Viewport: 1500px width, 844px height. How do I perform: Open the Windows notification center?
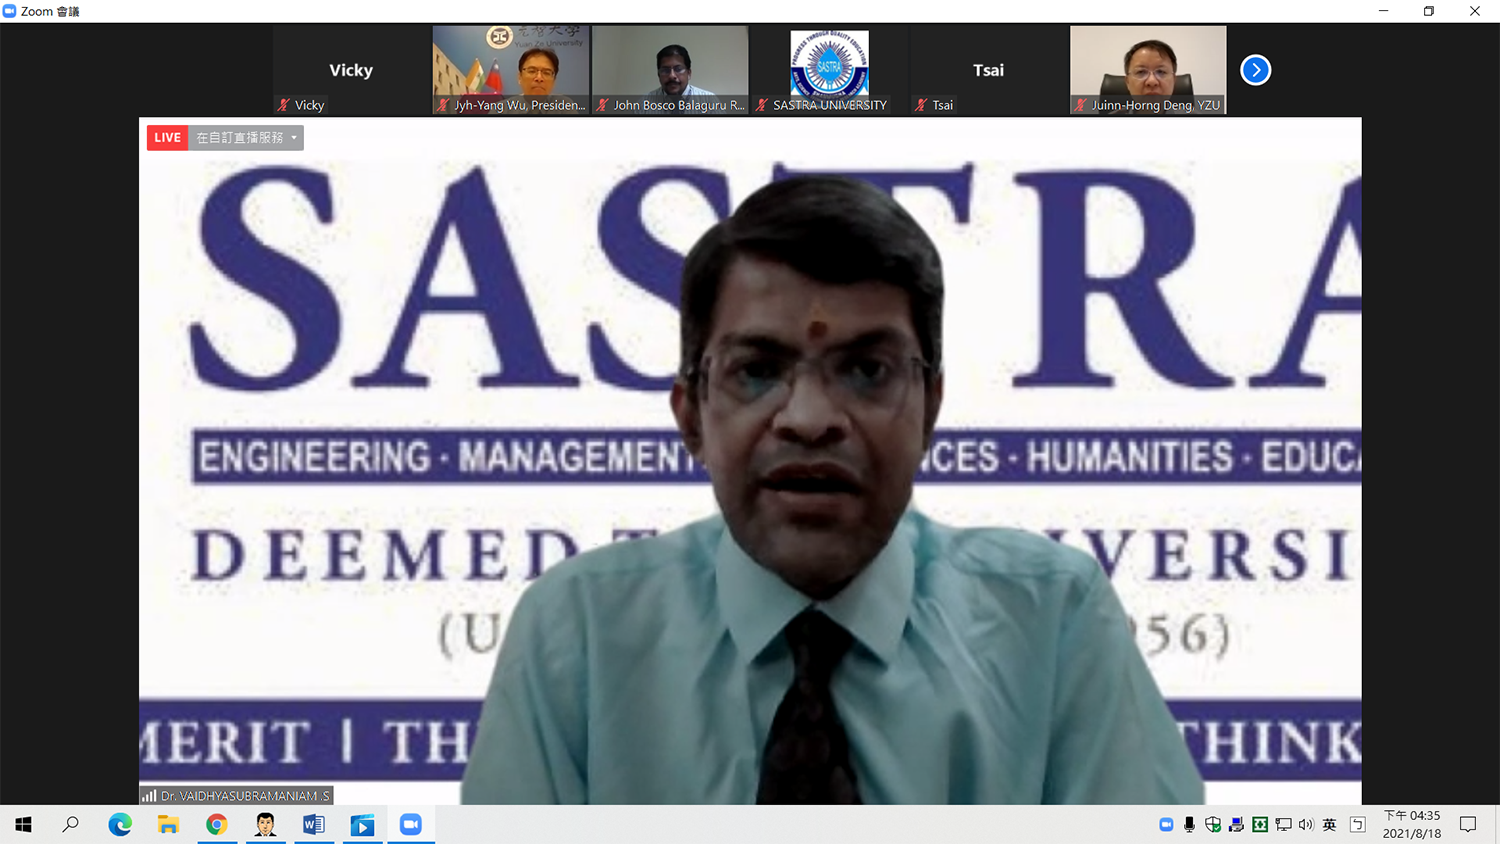[x=1468, y=825]
